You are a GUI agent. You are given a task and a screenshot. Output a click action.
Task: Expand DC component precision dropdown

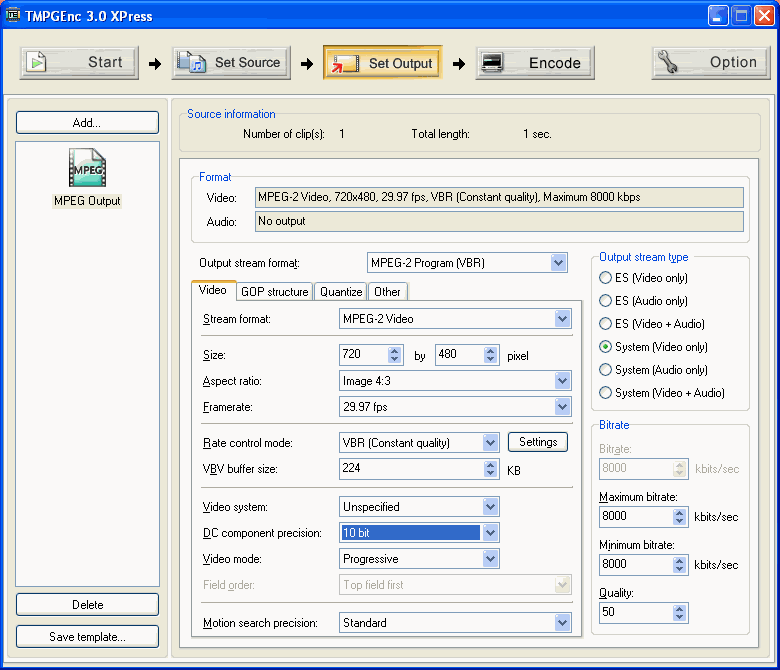490,533
